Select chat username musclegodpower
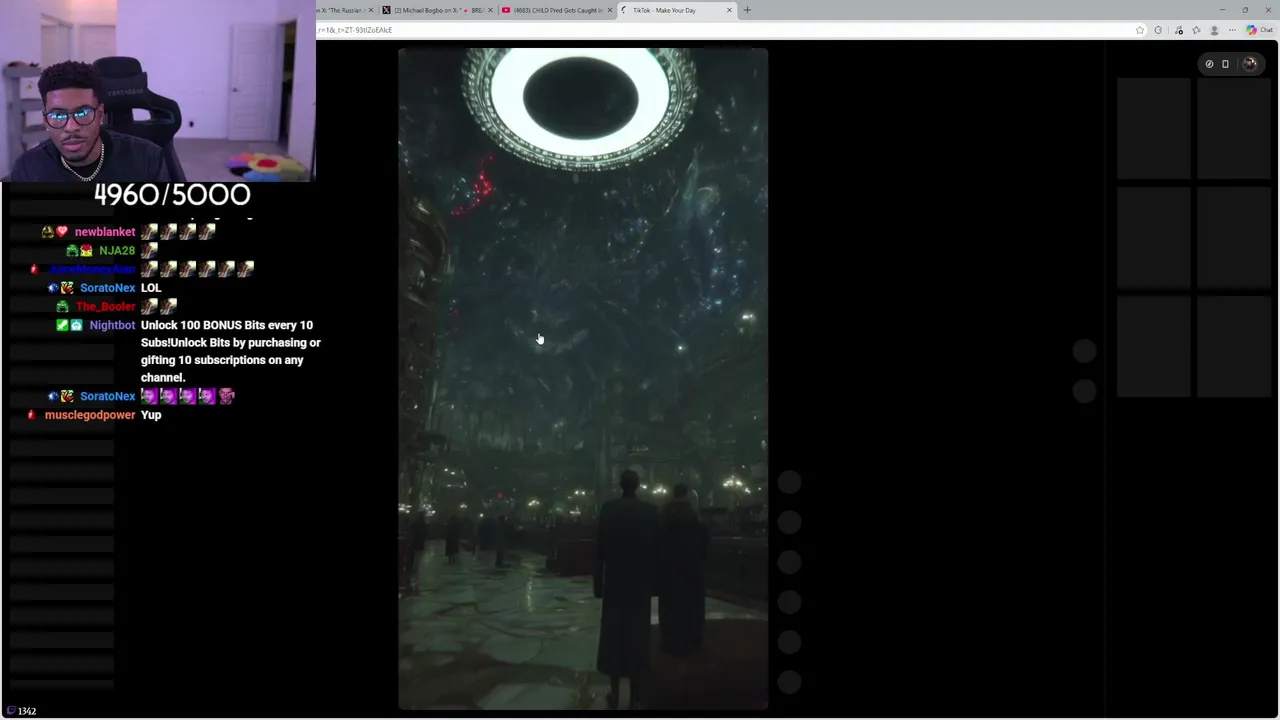Image resolution: width=1280 pixels, height=720 pixels. 90,415
